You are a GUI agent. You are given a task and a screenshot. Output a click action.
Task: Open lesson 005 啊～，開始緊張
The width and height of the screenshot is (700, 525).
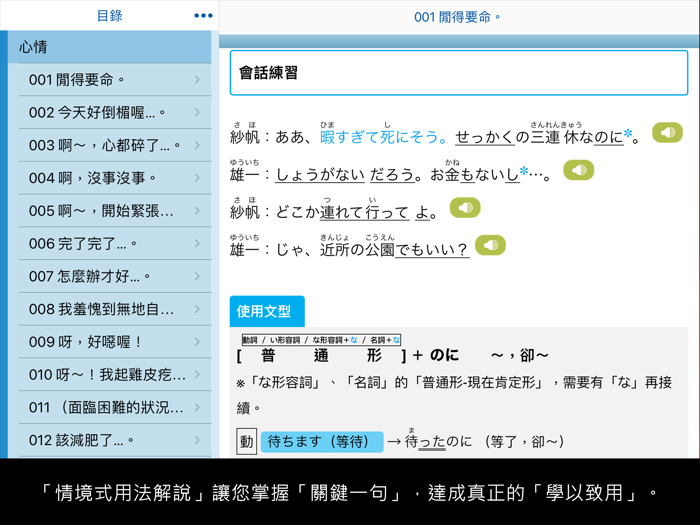pos(115,211)
